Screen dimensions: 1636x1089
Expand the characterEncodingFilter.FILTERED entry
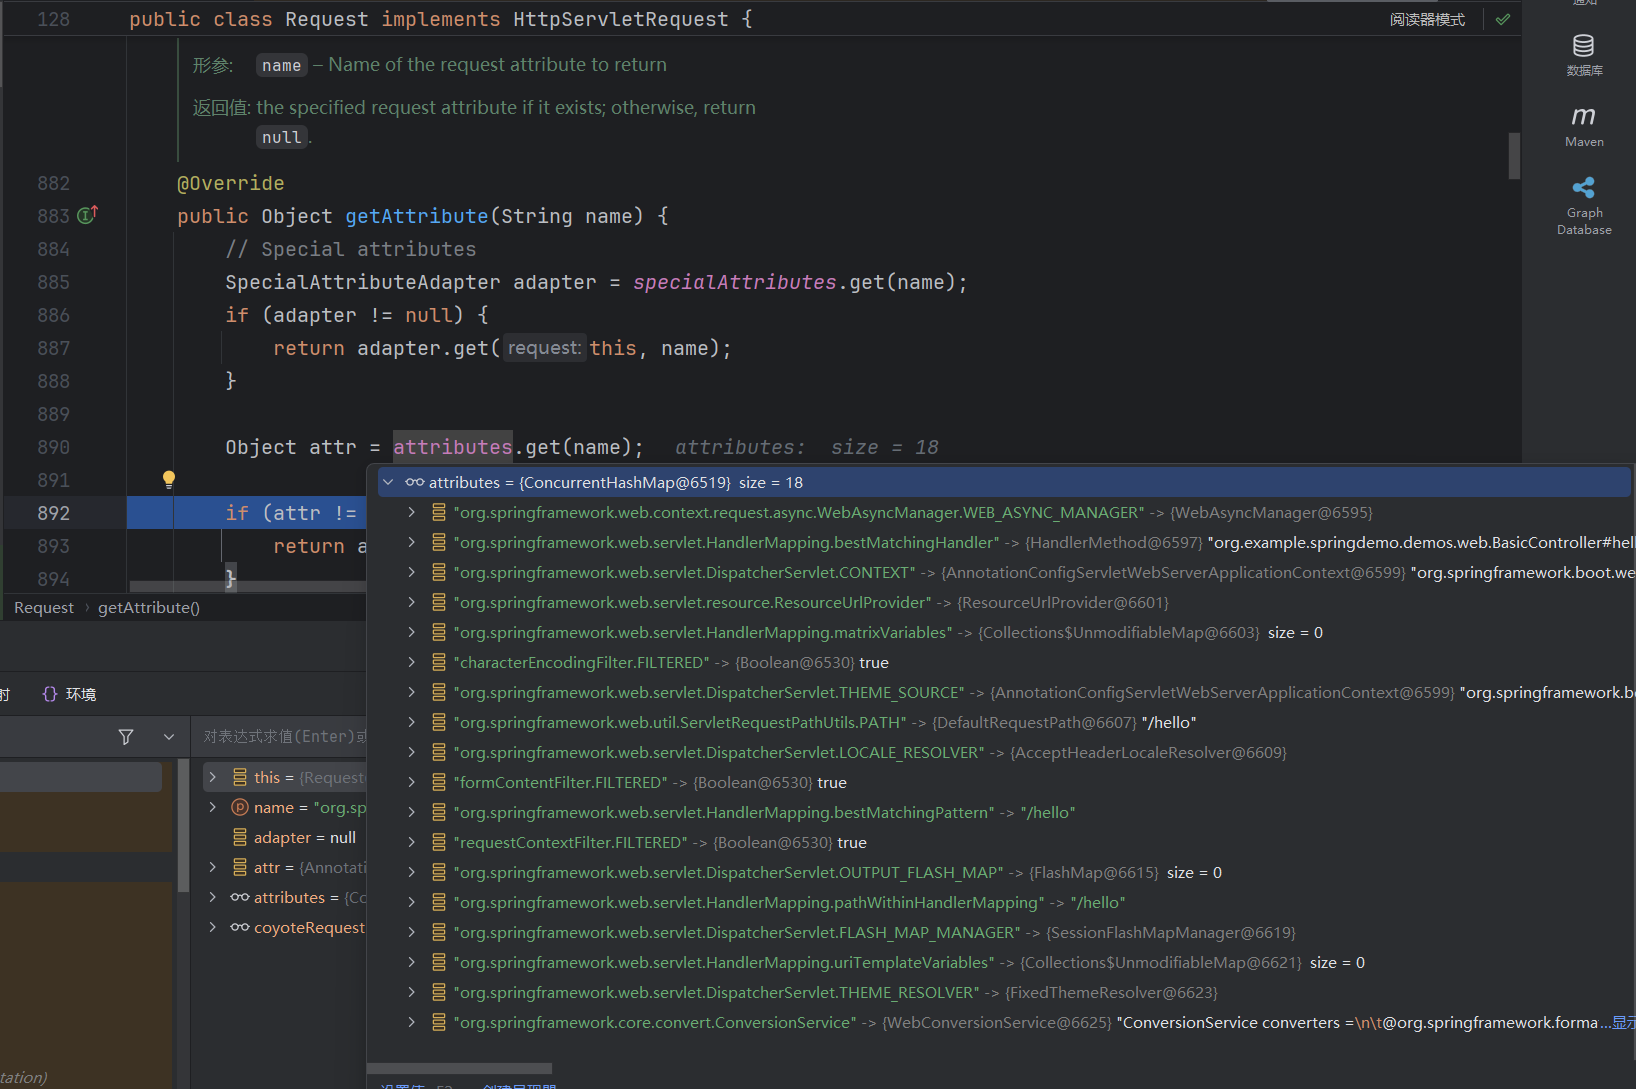411,662
